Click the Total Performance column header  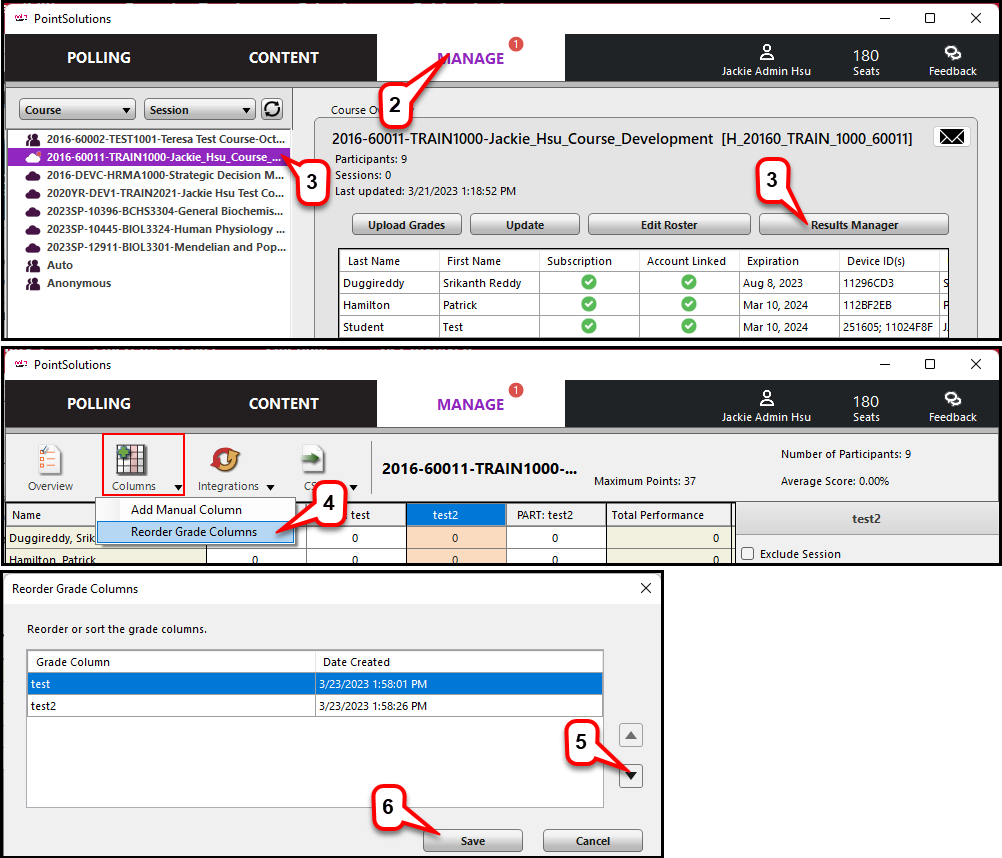(668, 515)
